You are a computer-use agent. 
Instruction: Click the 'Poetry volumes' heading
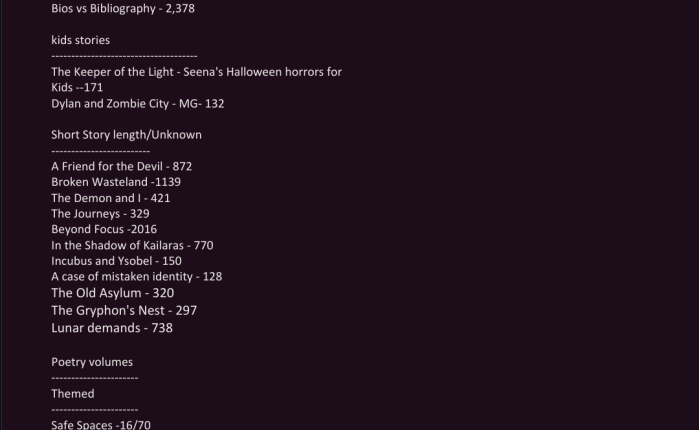92,362
